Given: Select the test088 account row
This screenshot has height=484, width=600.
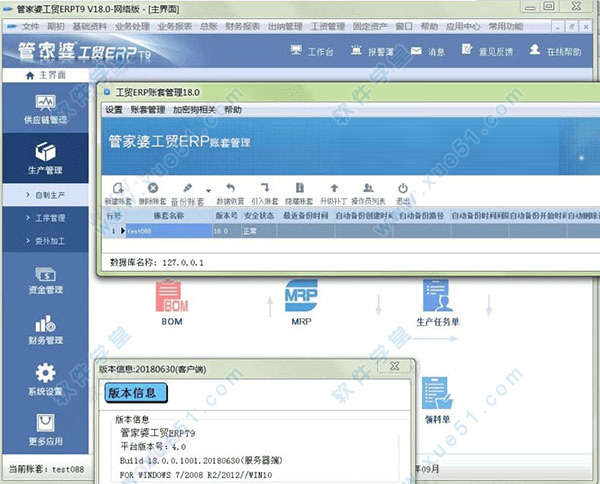Looking at the screenshot, I should (351, 231).
